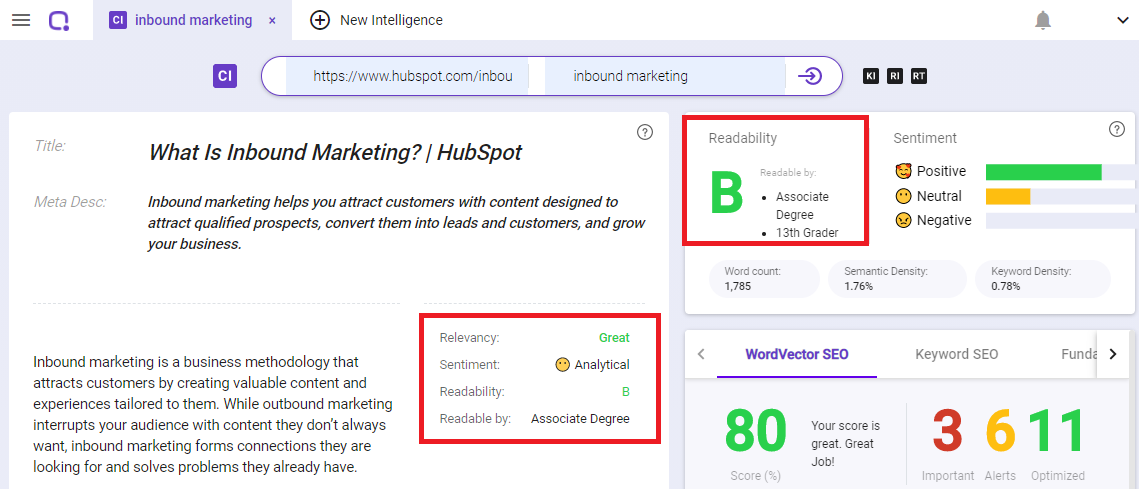Open help icon in the title panel
This screenshot has width=1139, height=489.
click(x=644, y=132)
